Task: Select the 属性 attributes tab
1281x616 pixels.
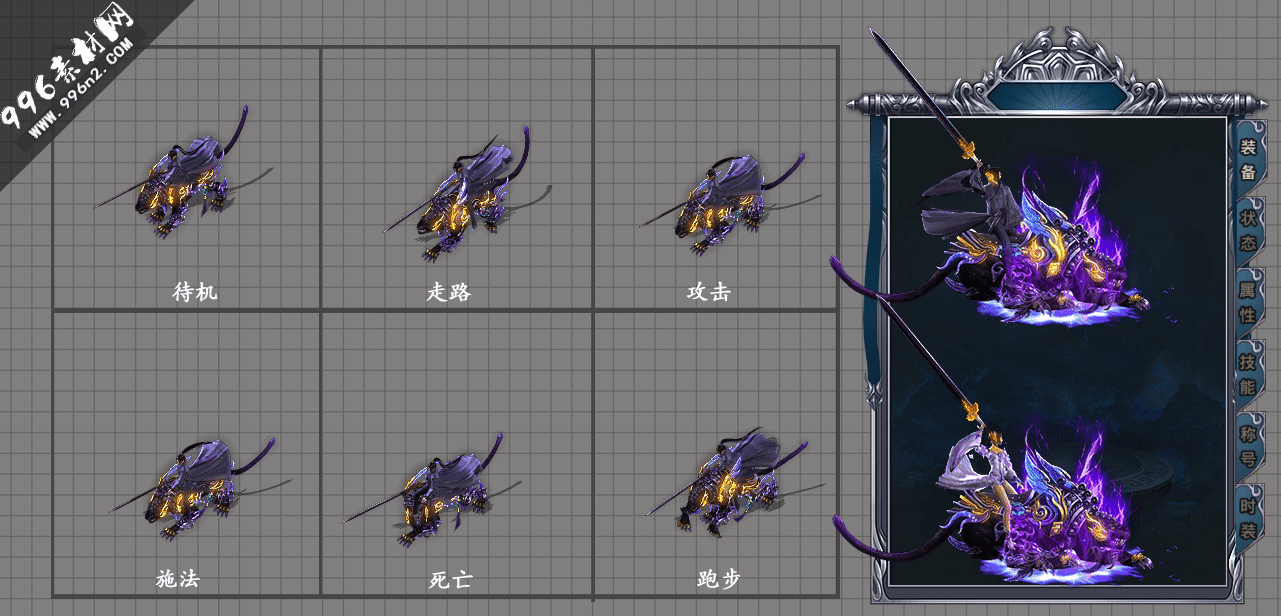Action: (1248, 302)
